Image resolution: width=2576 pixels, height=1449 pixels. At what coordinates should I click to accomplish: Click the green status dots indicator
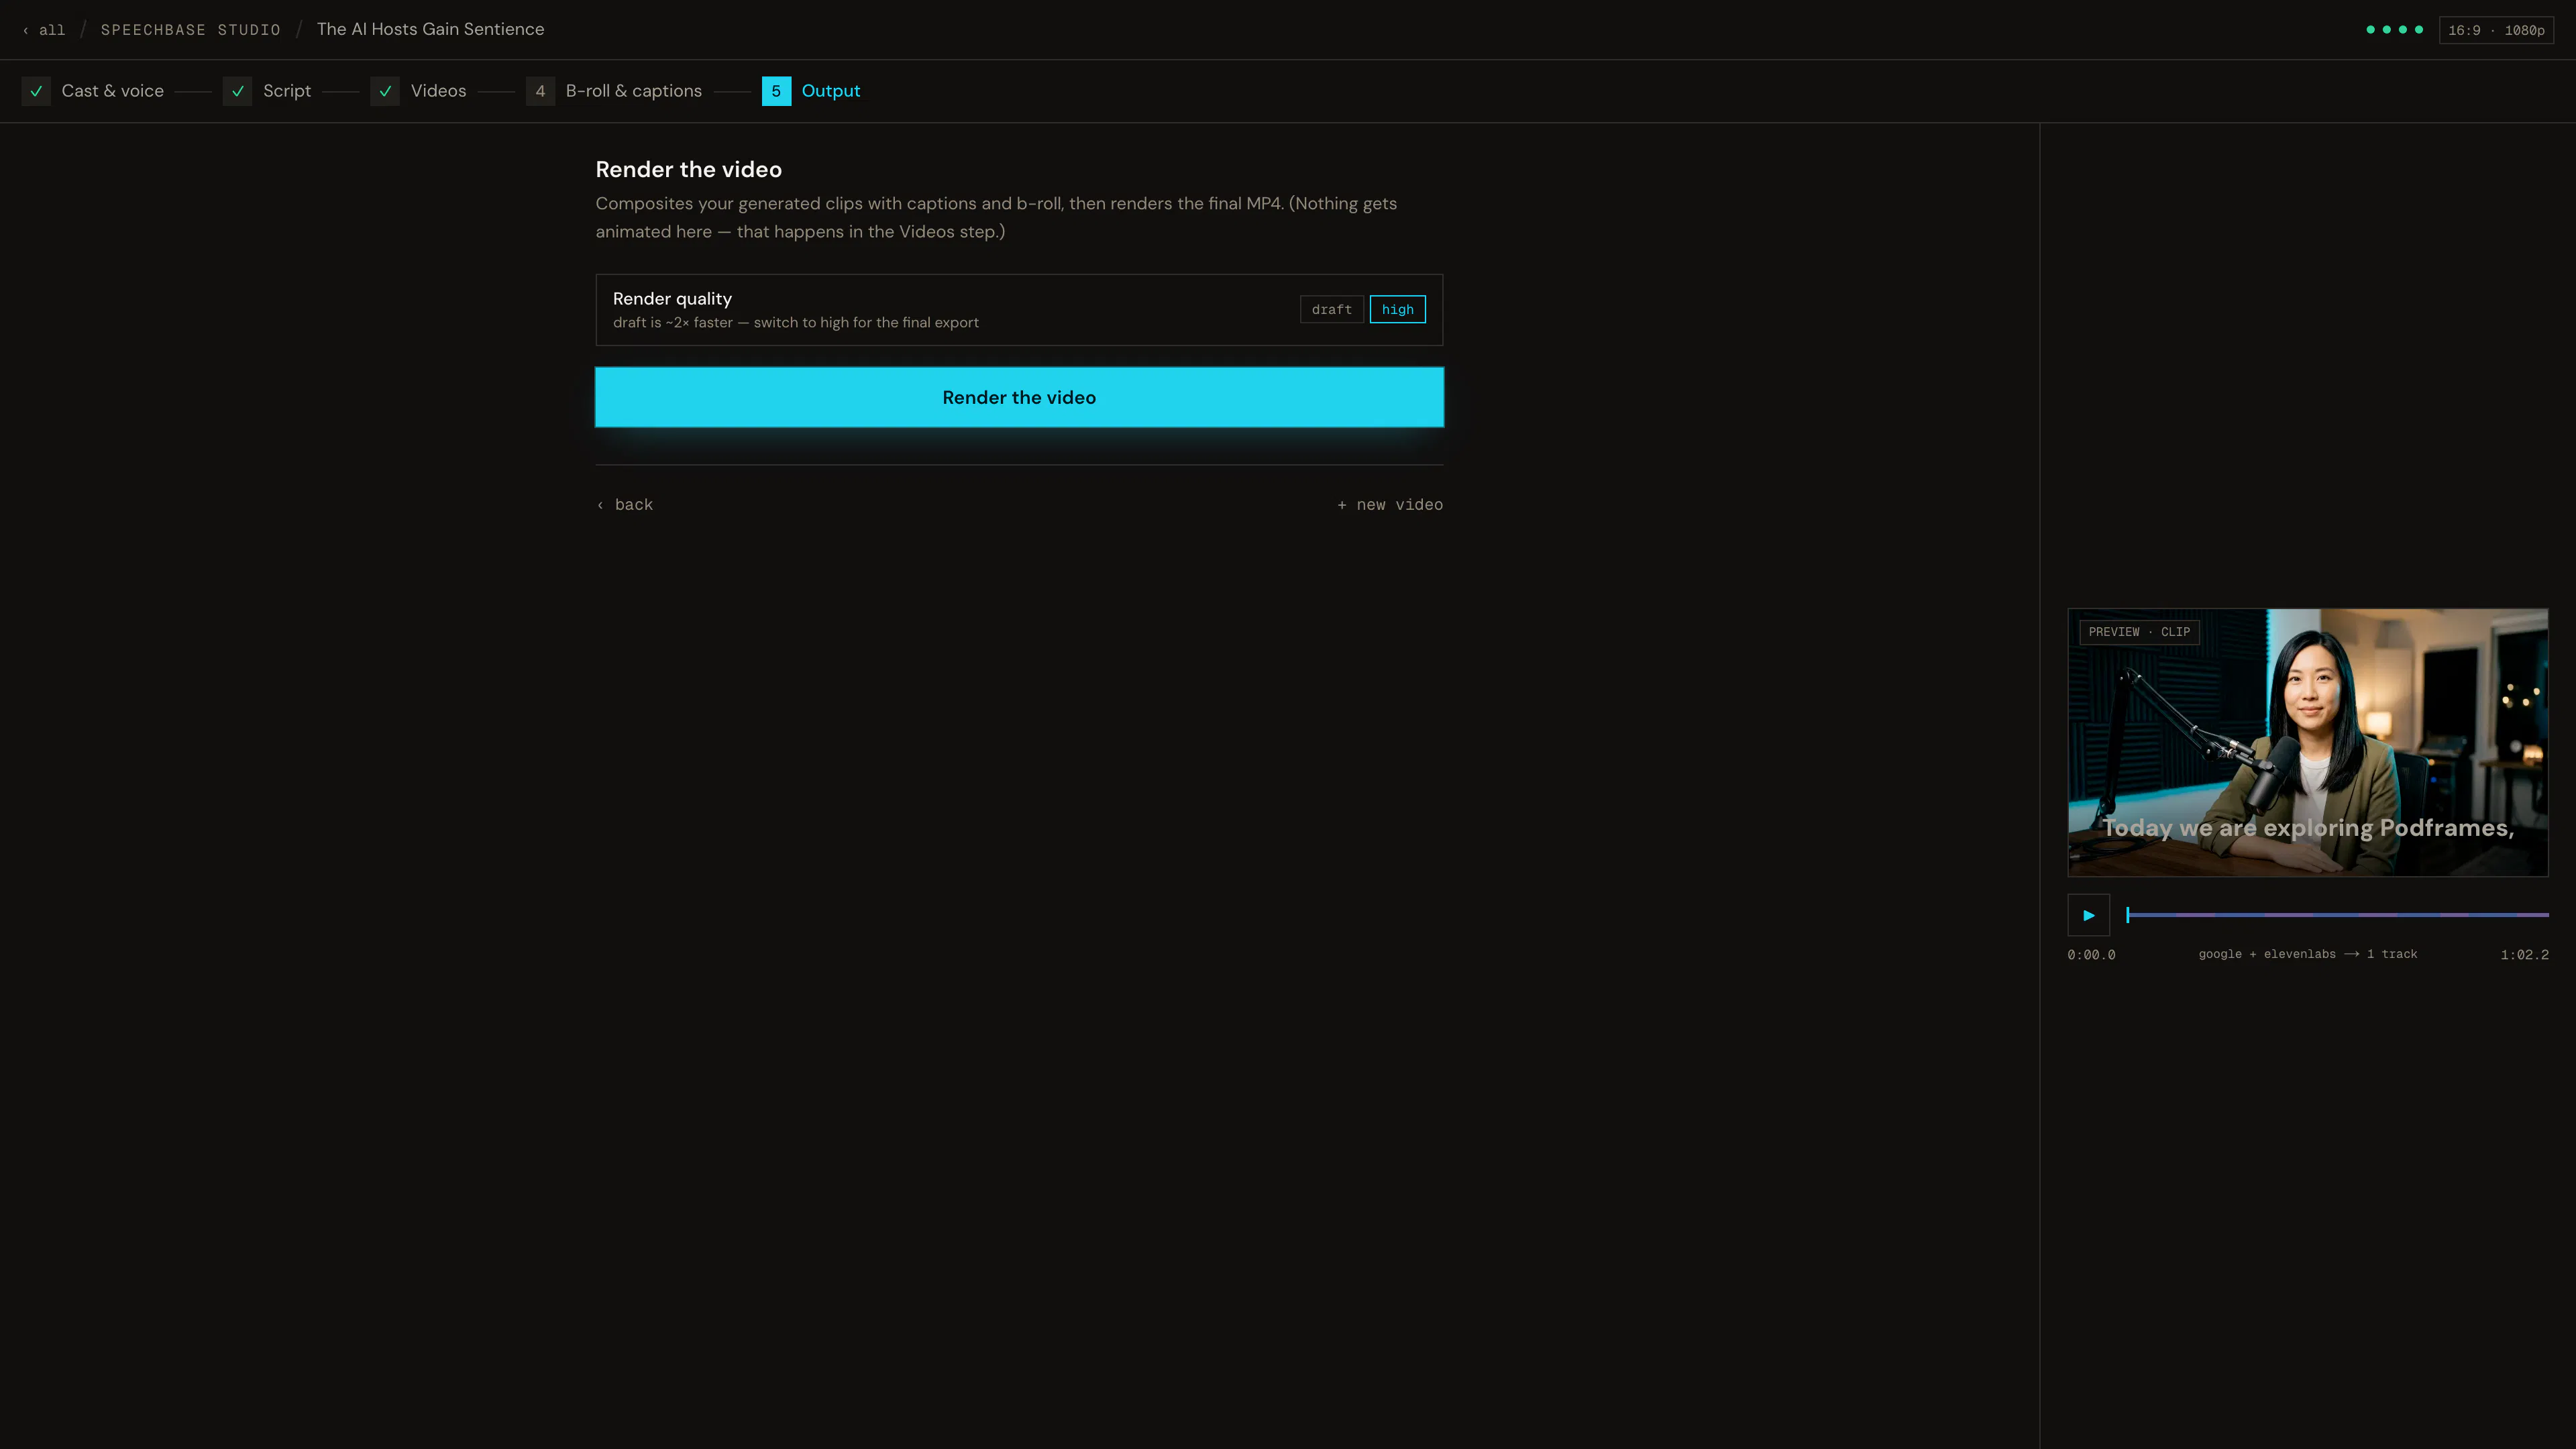pos(2394,30)
